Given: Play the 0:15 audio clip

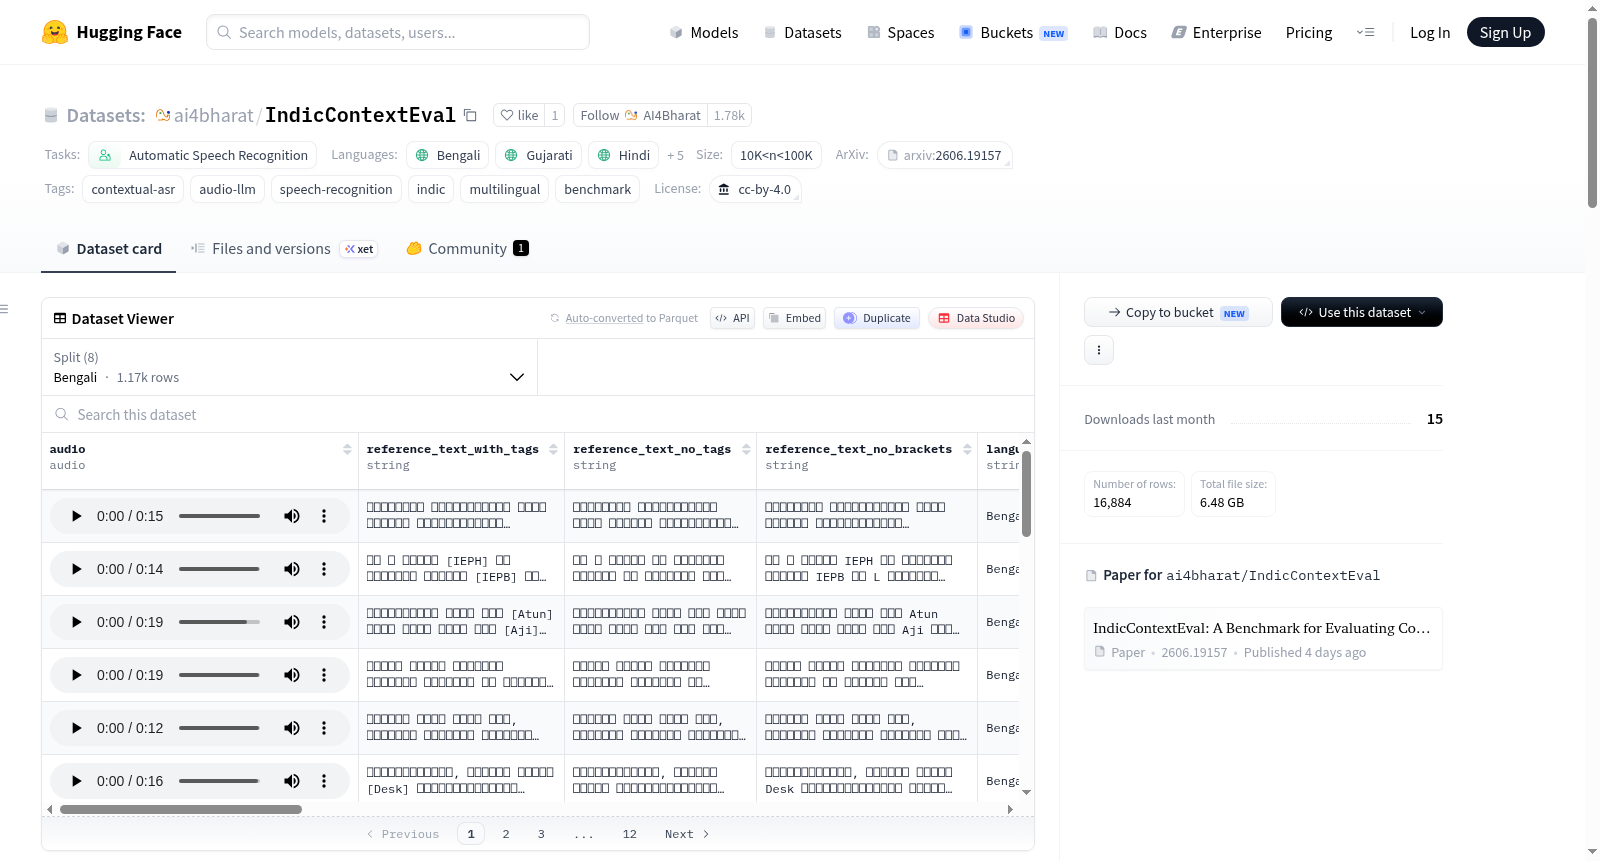Looking at the screenshot, I should [77, 516].
